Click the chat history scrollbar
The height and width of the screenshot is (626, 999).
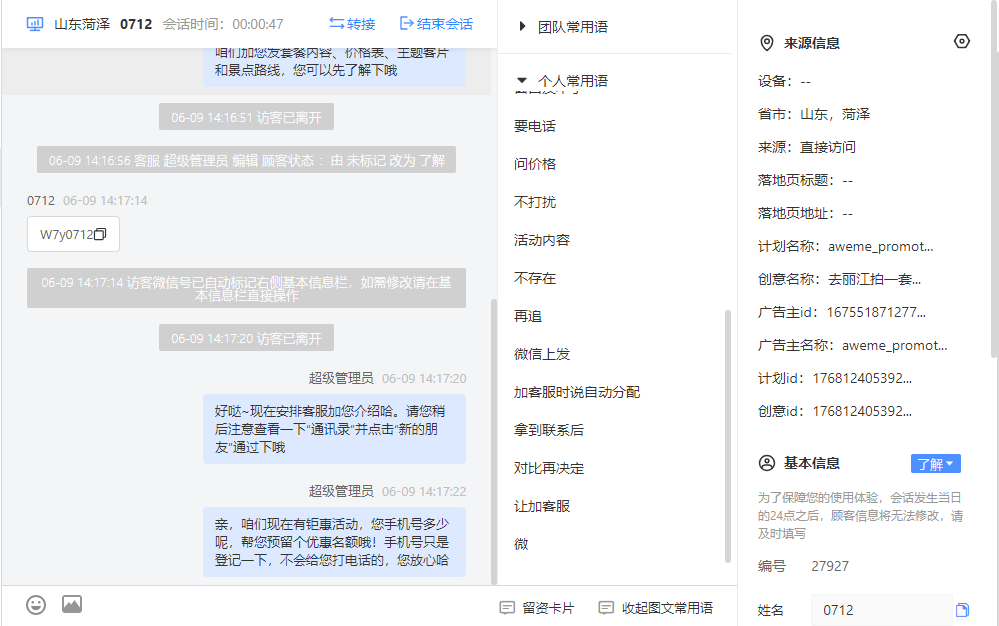click(494, 441)
